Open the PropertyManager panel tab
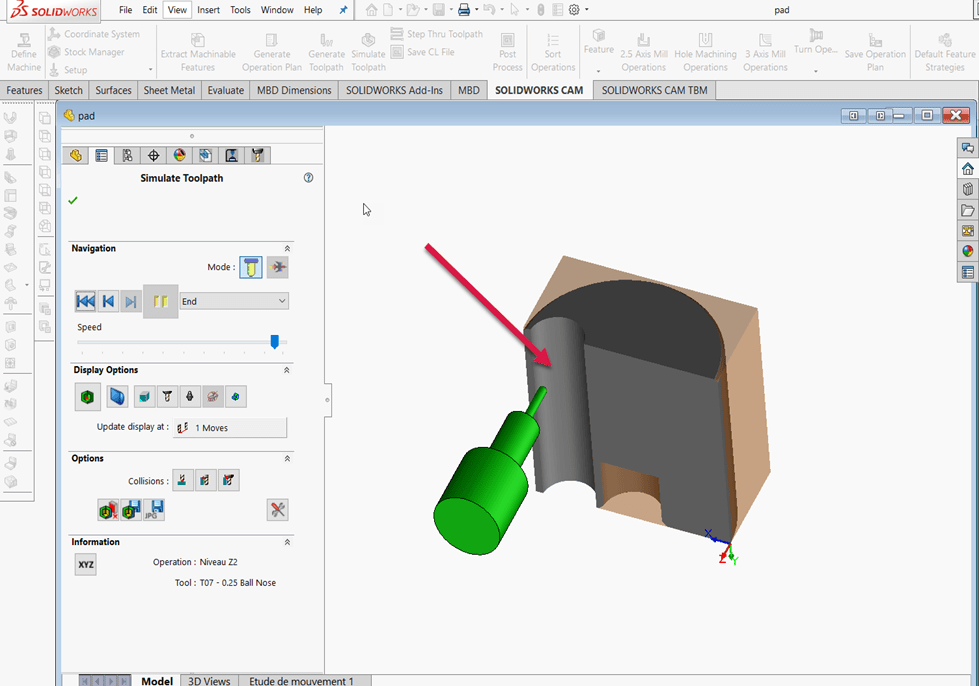979x686 pixels. tap(101, 155)
